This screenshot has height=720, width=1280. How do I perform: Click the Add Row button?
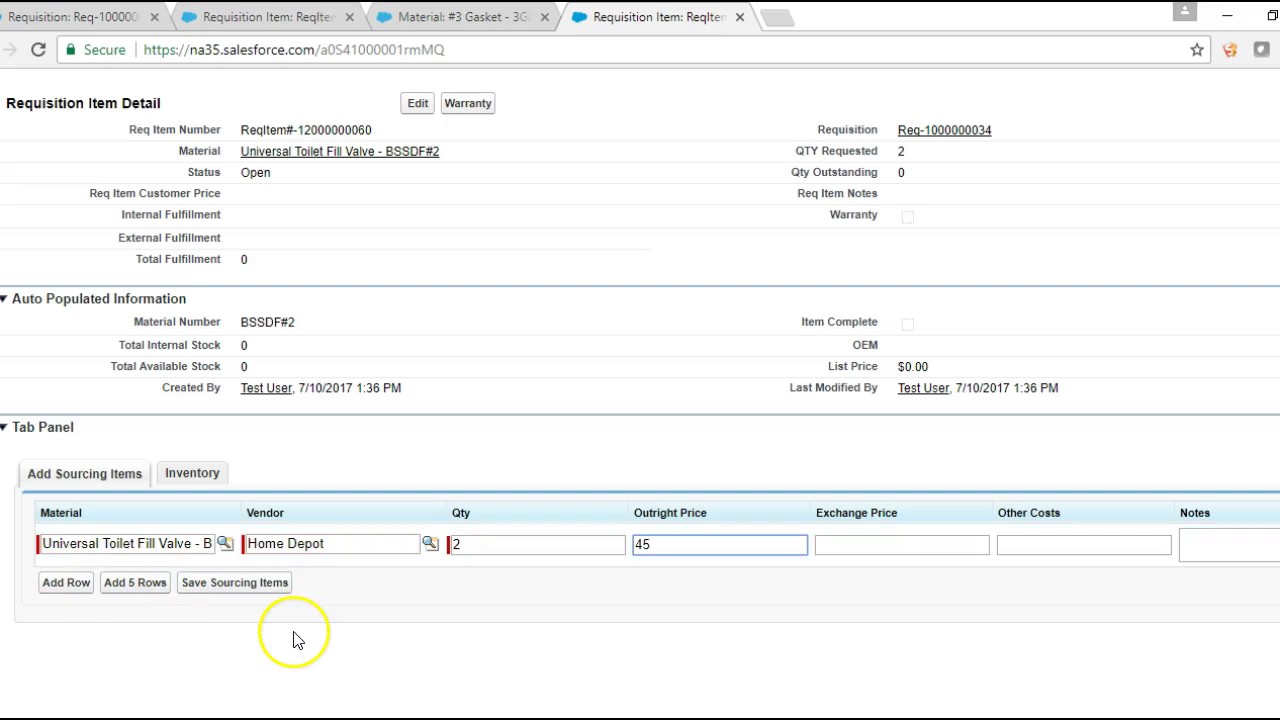point(66,583)
